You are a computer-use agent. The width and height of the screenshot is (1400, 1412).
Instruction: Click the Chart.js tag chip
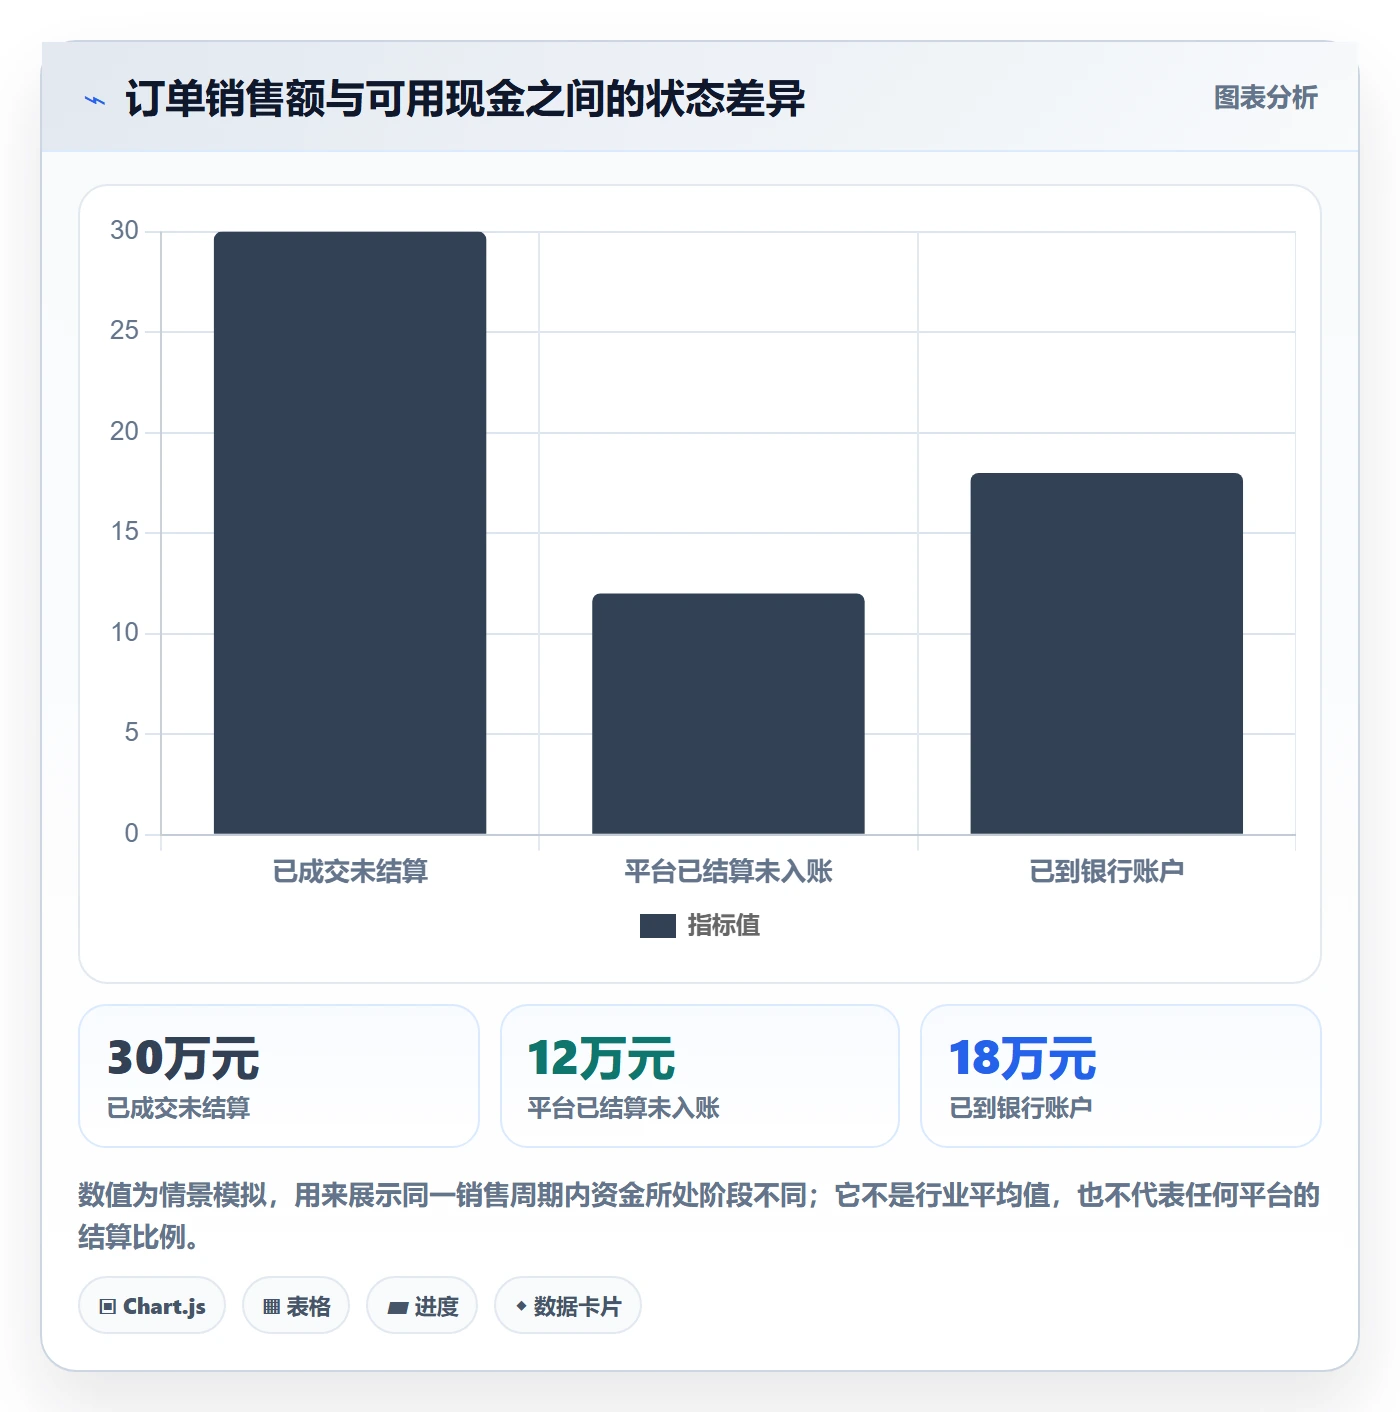coord(152,1306)
